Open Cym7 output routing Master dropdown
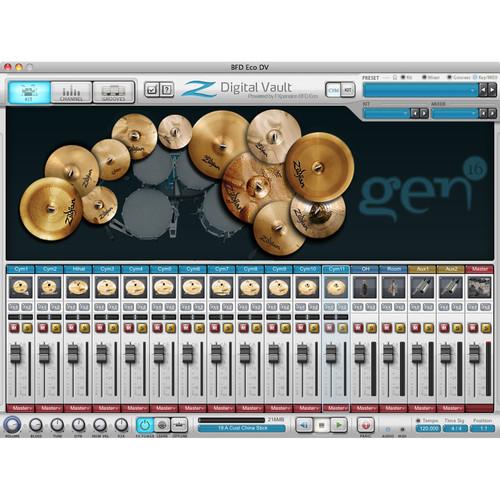The height and width of the screenshot is (500, 500). (x=221, y=408)
